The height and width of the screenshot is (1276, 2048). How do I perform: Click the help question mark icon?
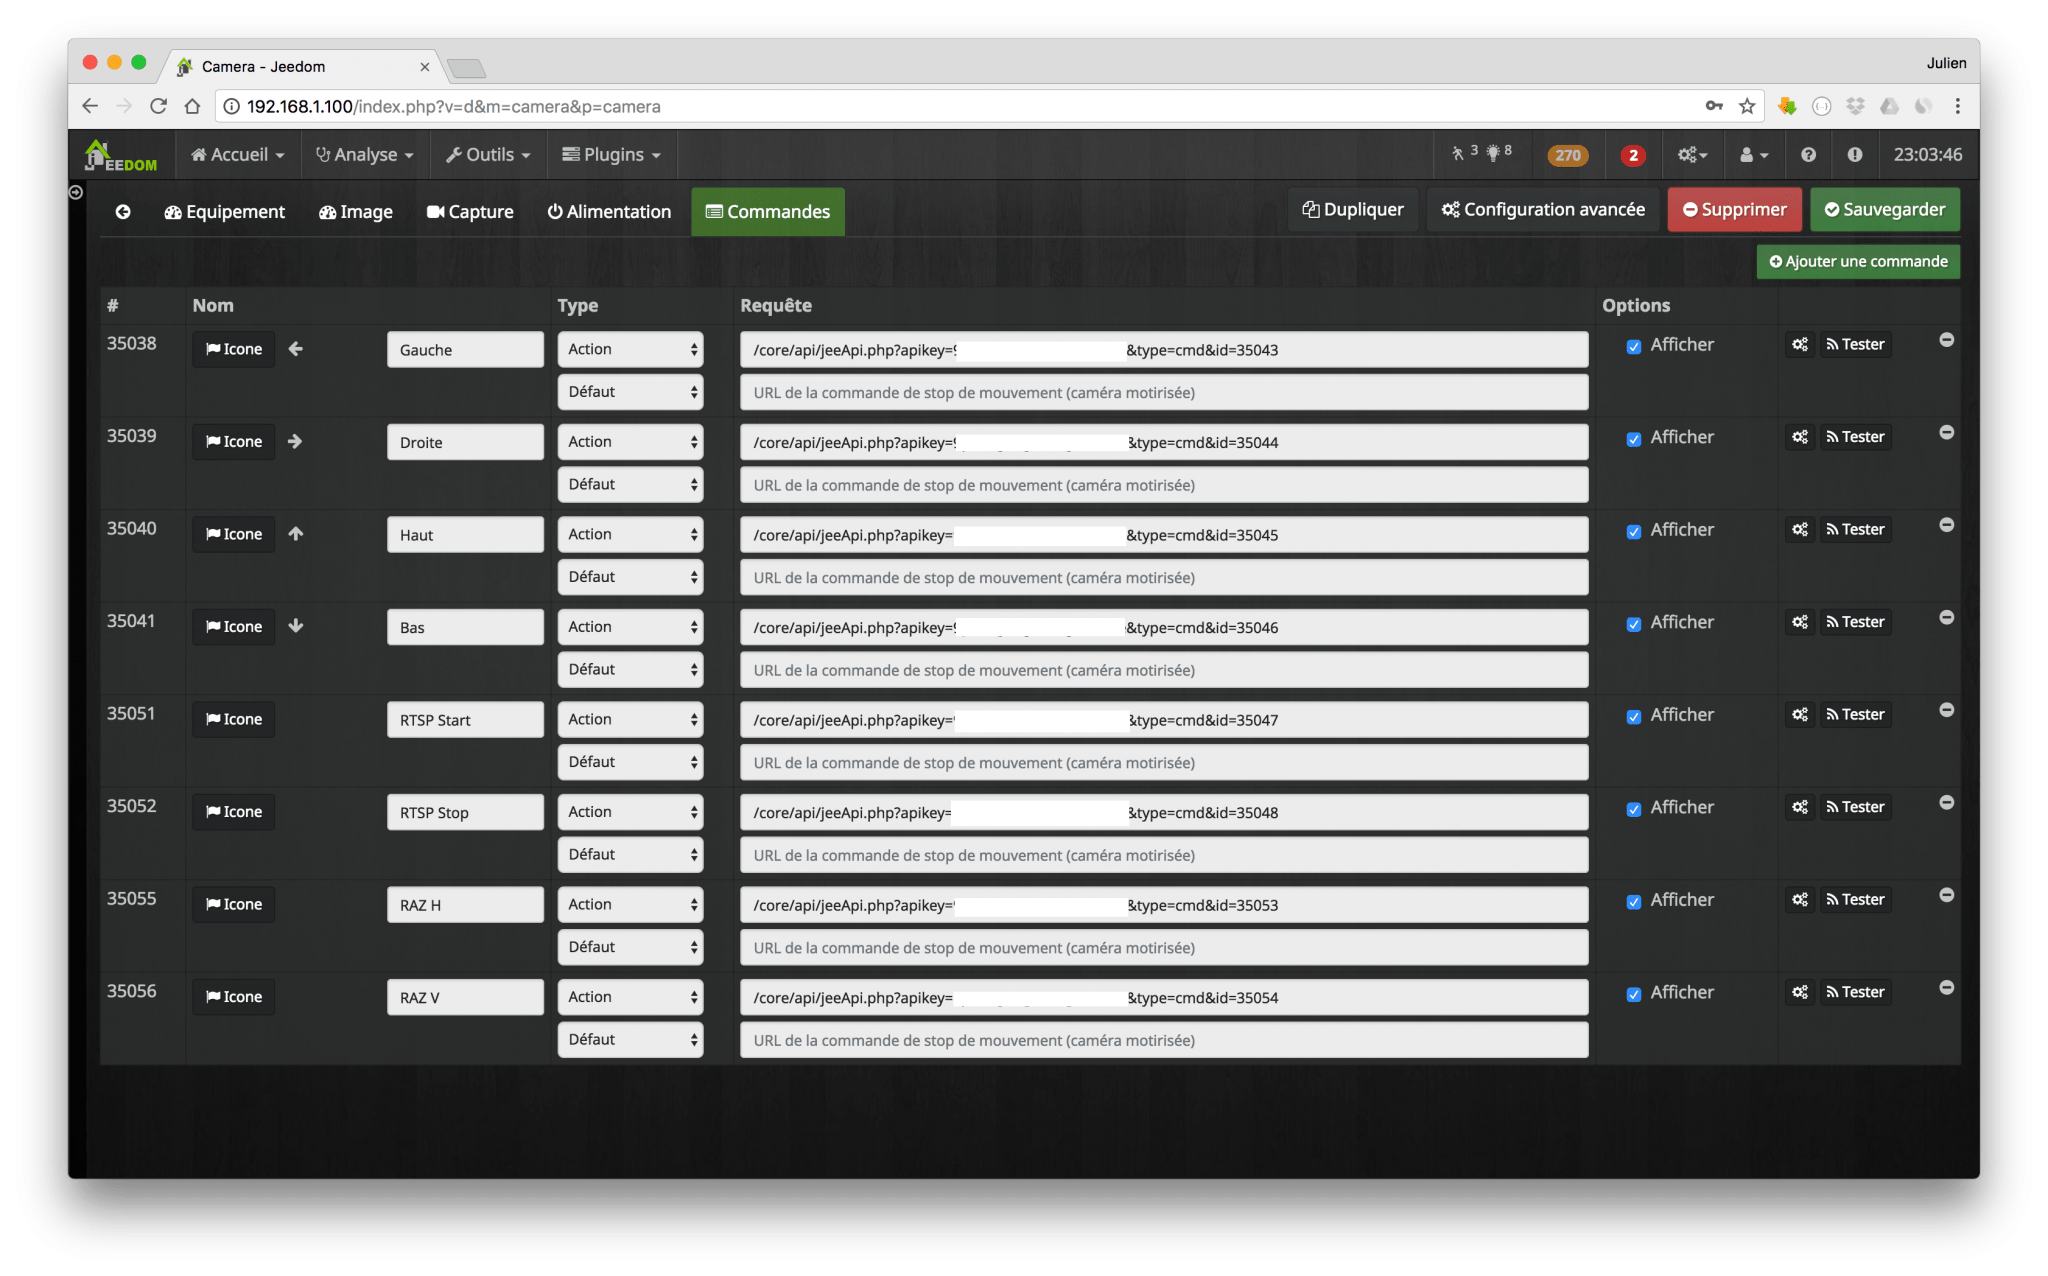[1808, 155]
